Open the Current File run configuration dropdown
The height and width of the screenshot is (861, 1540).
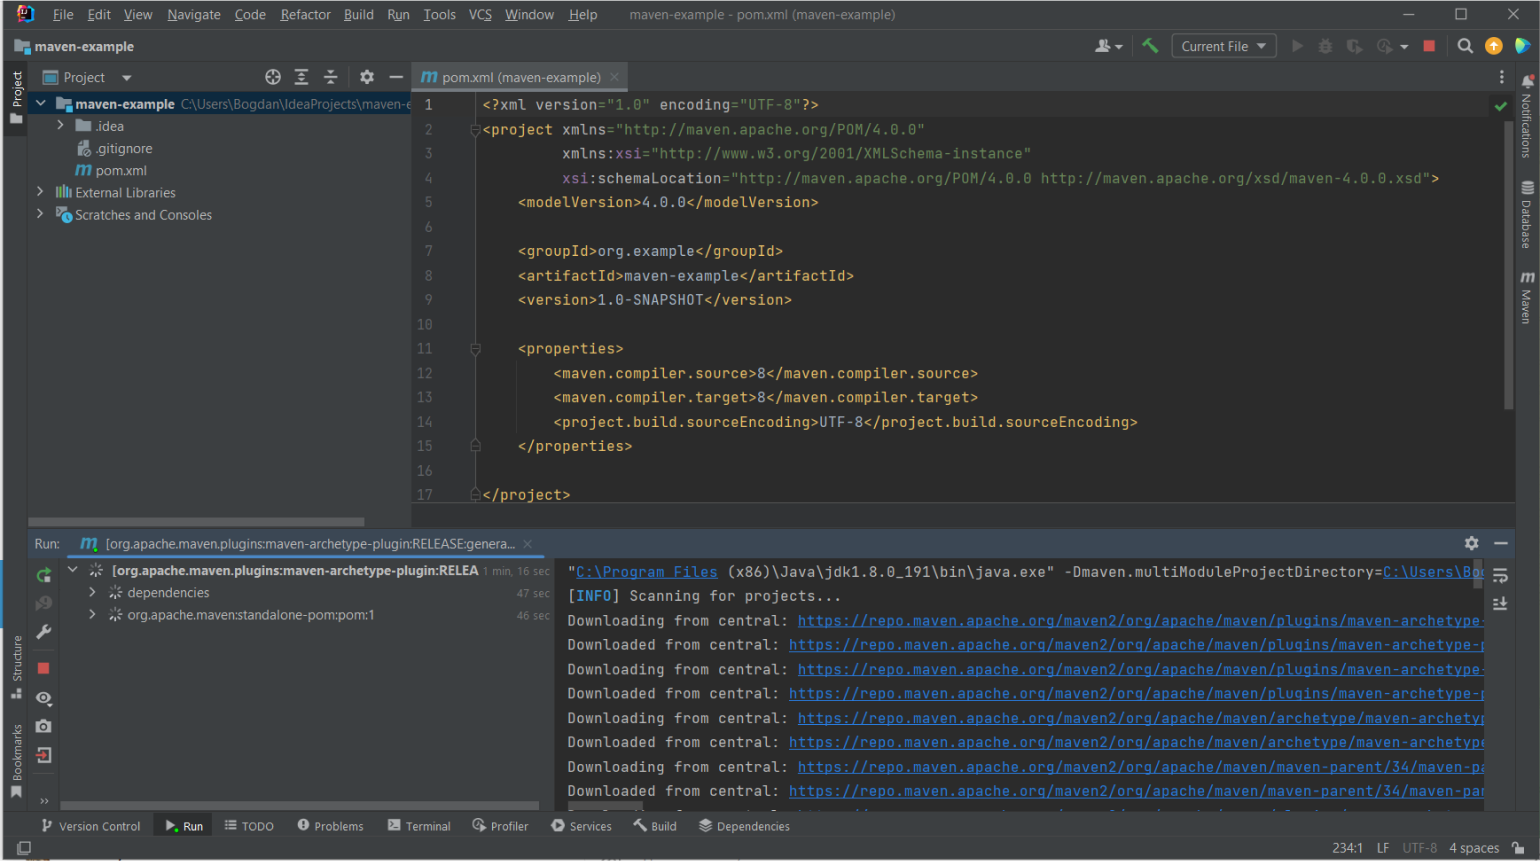(1224, 46)
